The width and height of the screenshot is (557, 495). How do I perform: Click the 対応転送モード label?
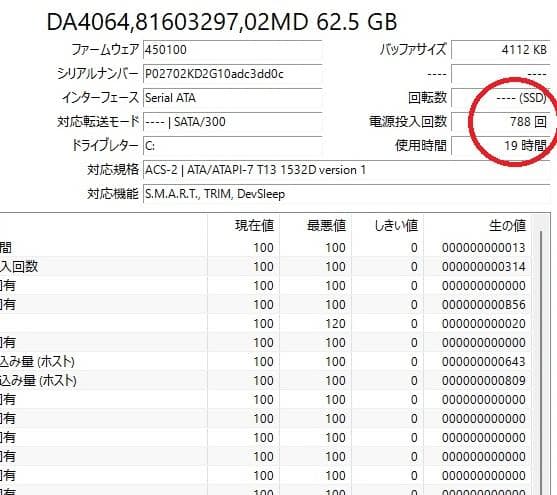pos(98,122)
